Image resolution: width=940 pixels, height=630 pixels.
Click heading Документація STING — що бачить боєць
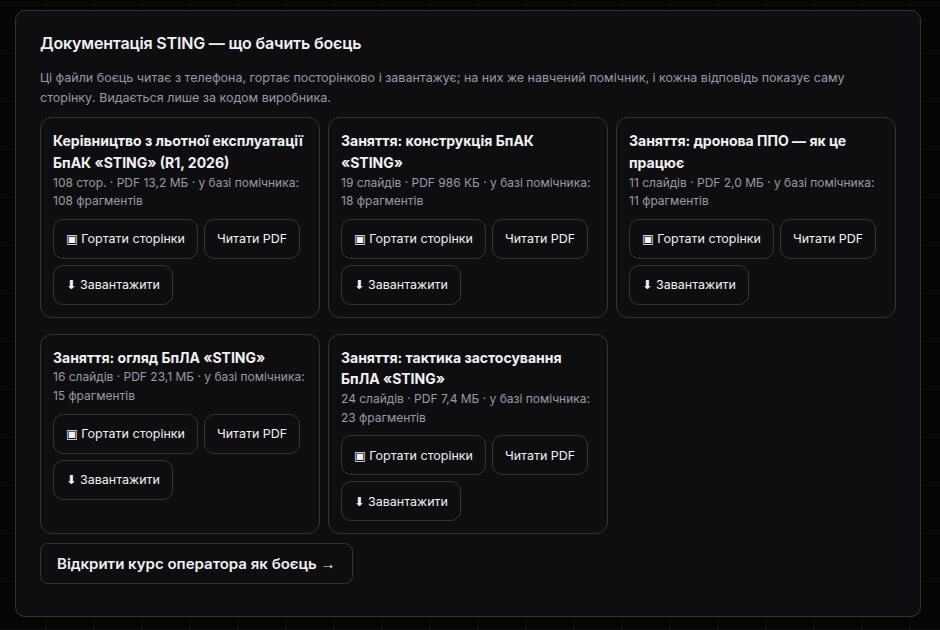(x=201, y=44)
